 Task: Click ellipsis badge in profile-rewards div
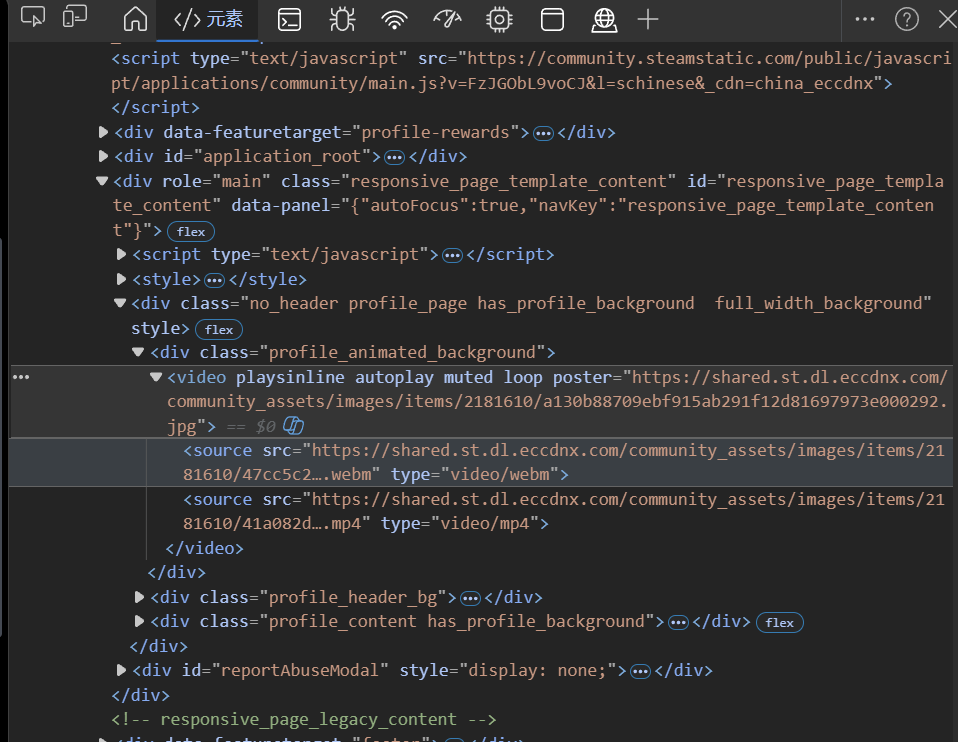pyautogui.click(x=543, y=133)
